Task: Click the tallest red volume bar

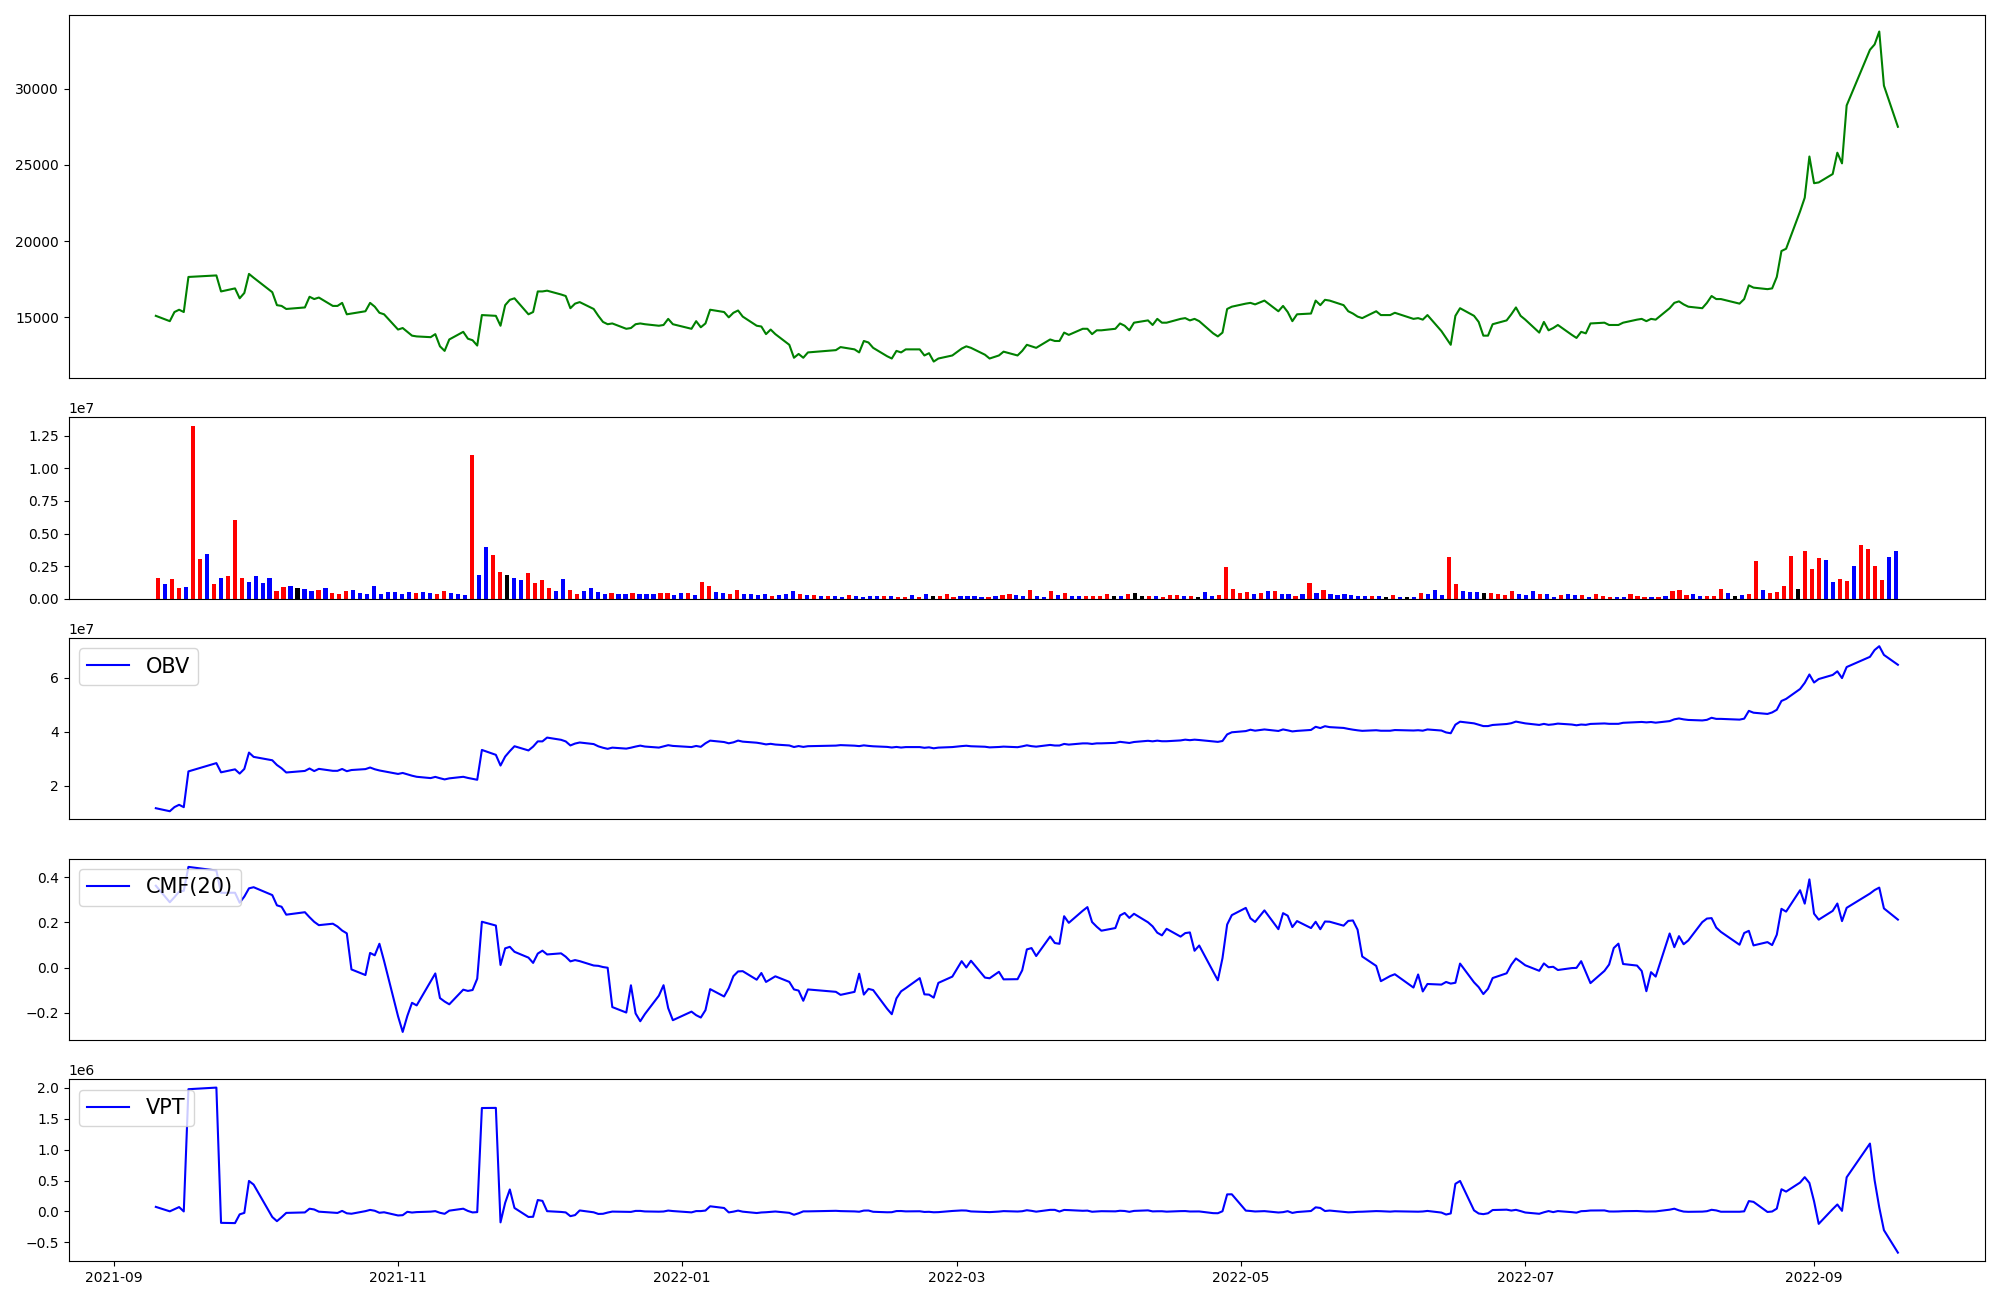Action: coord(193,510)
